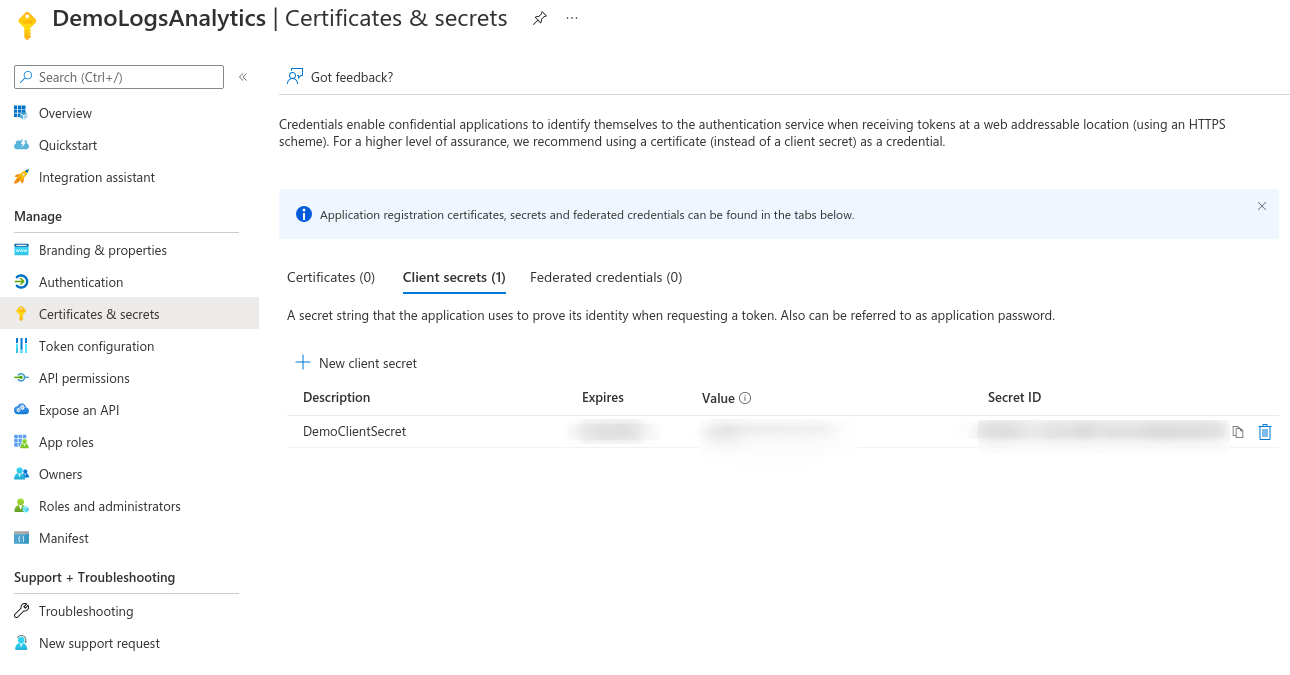Switch to the Certificates tab

330,277
